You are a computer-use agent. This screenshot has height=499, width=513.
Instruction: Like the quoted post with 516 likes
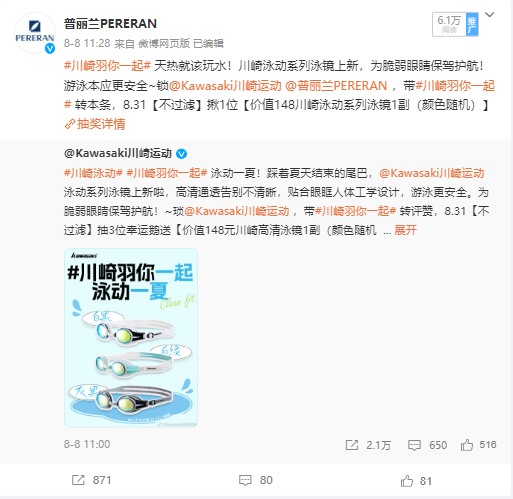tap(467, 445)
